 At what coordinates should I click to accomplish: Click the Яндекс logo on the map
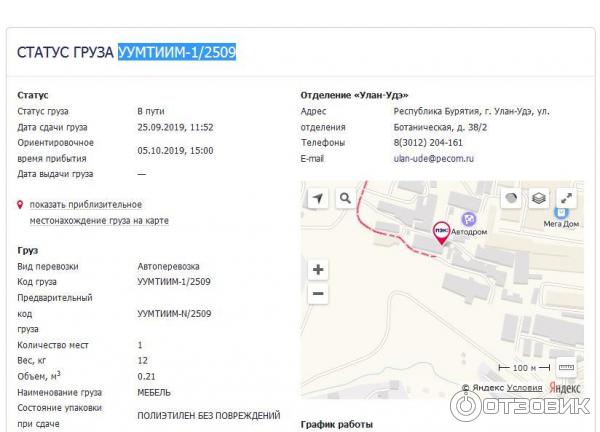(566, 388)
